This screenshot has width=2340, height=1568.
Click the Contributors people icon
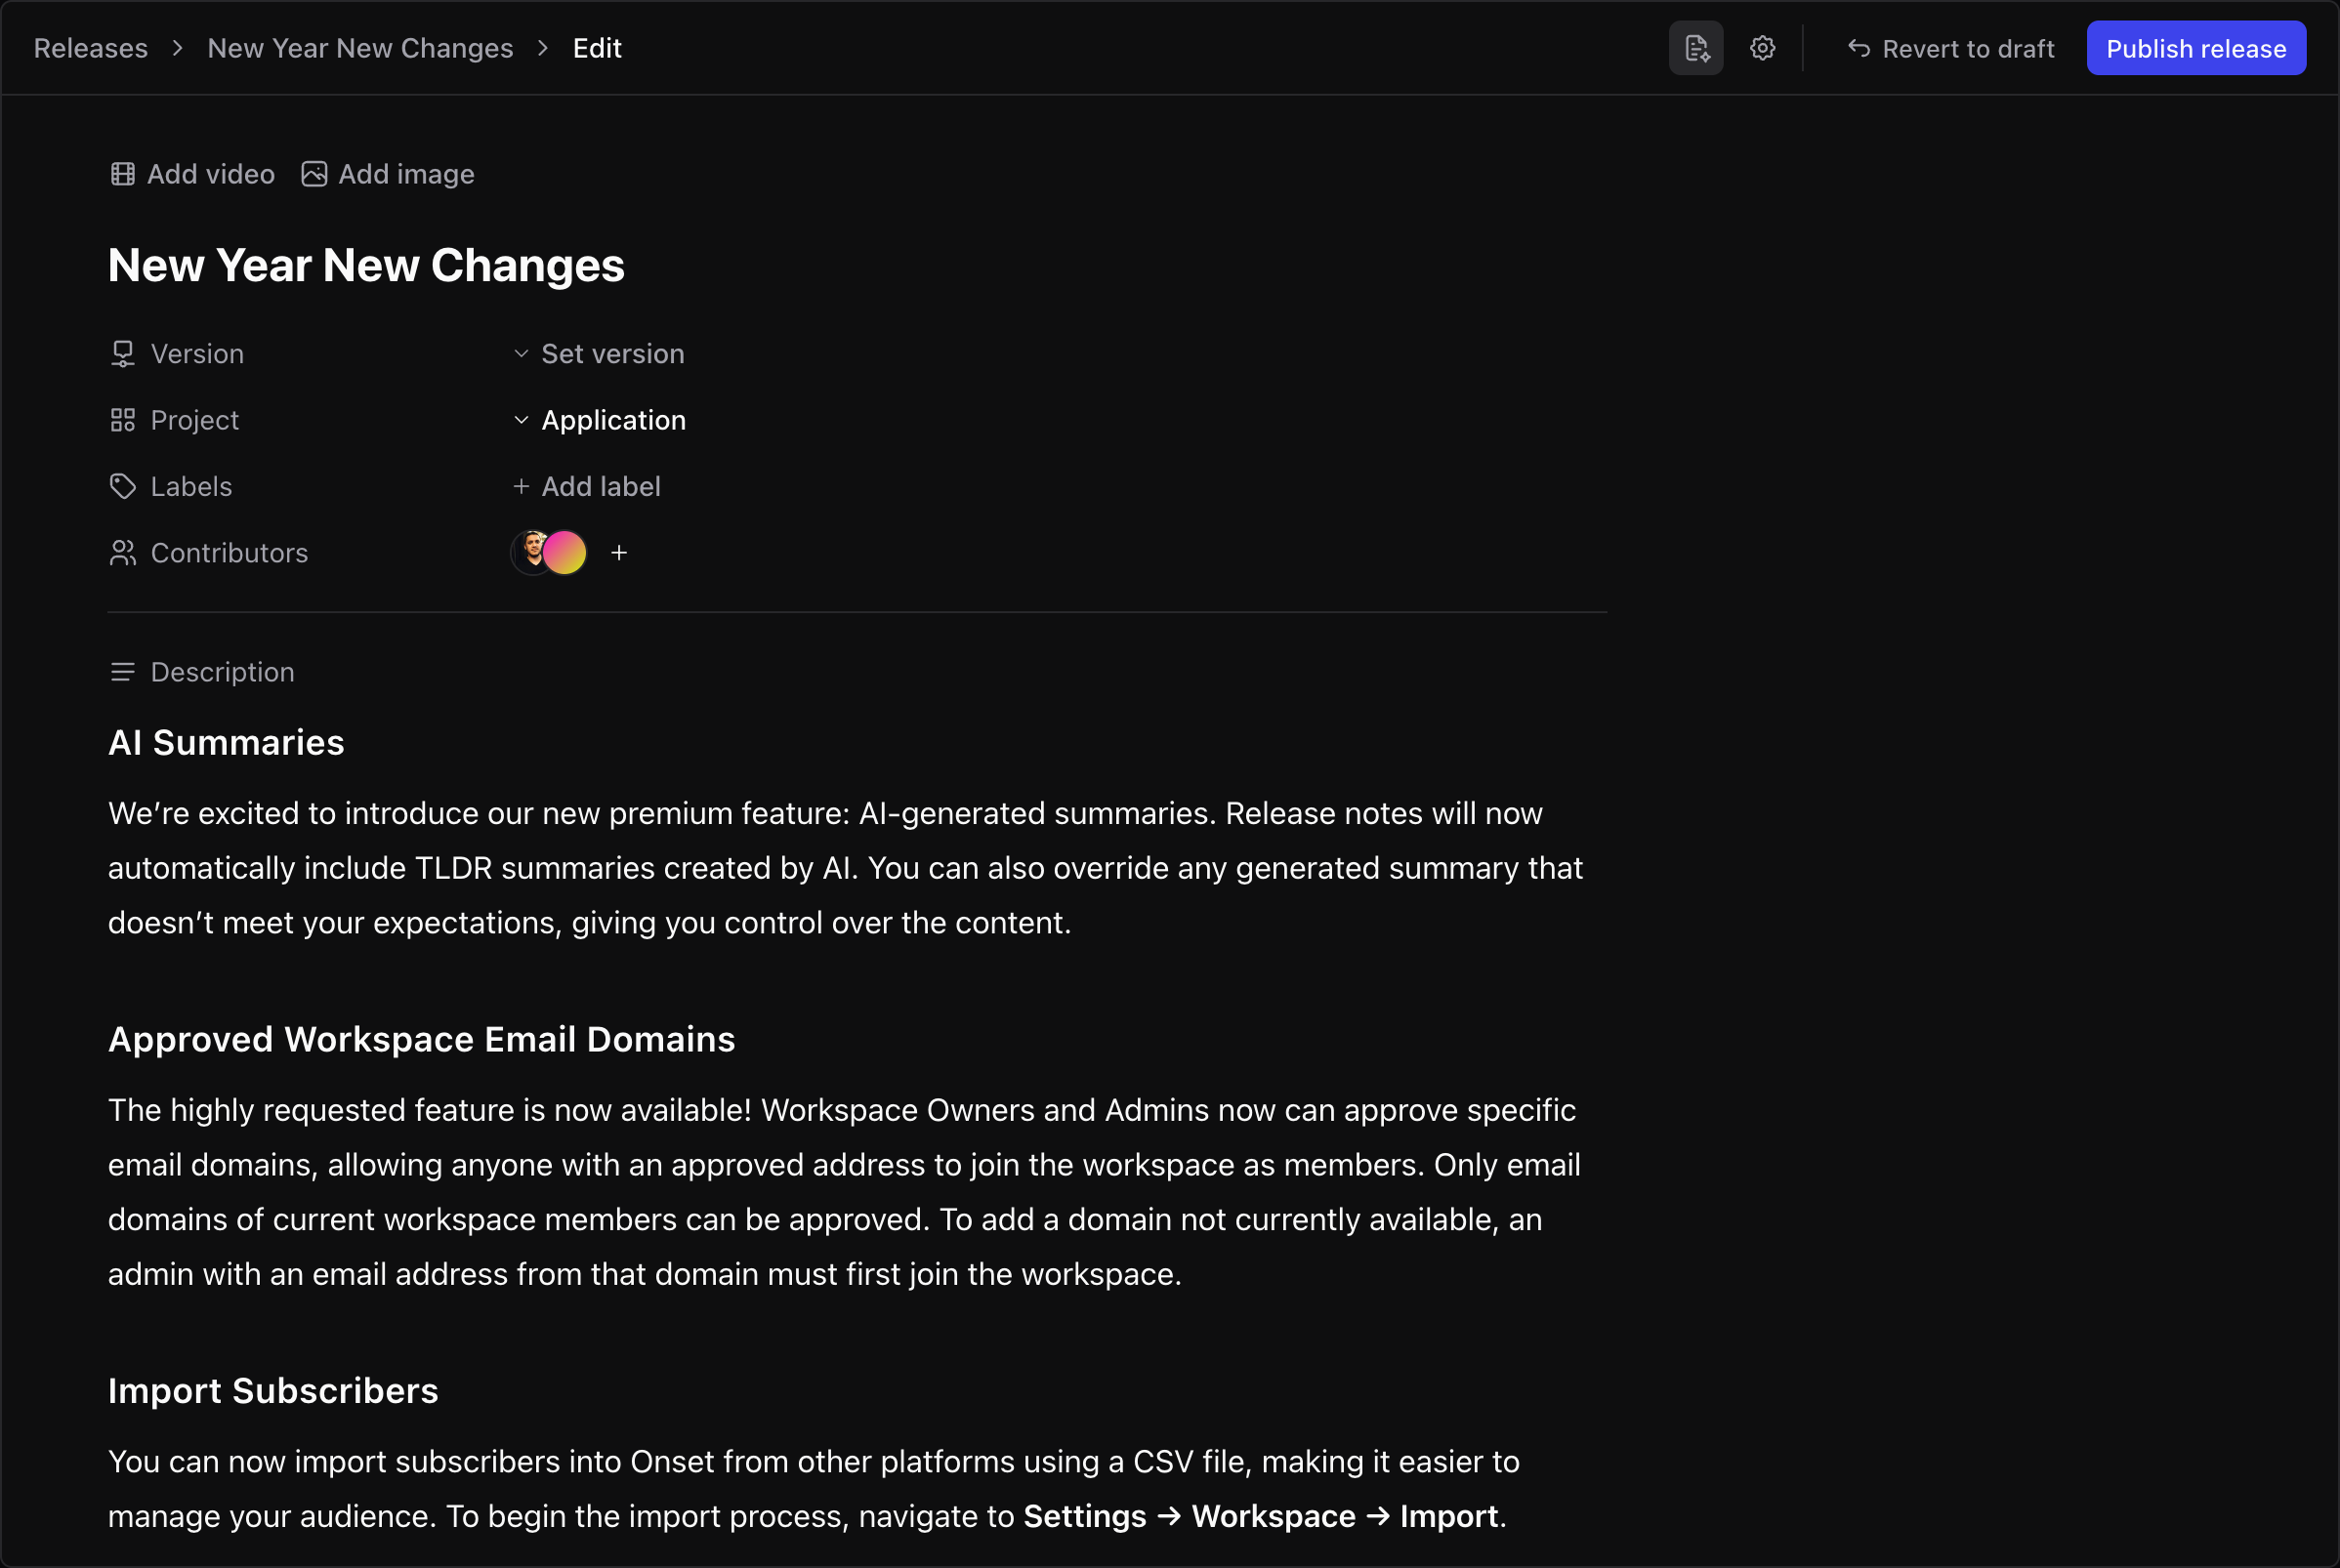[x=122, y=552]
